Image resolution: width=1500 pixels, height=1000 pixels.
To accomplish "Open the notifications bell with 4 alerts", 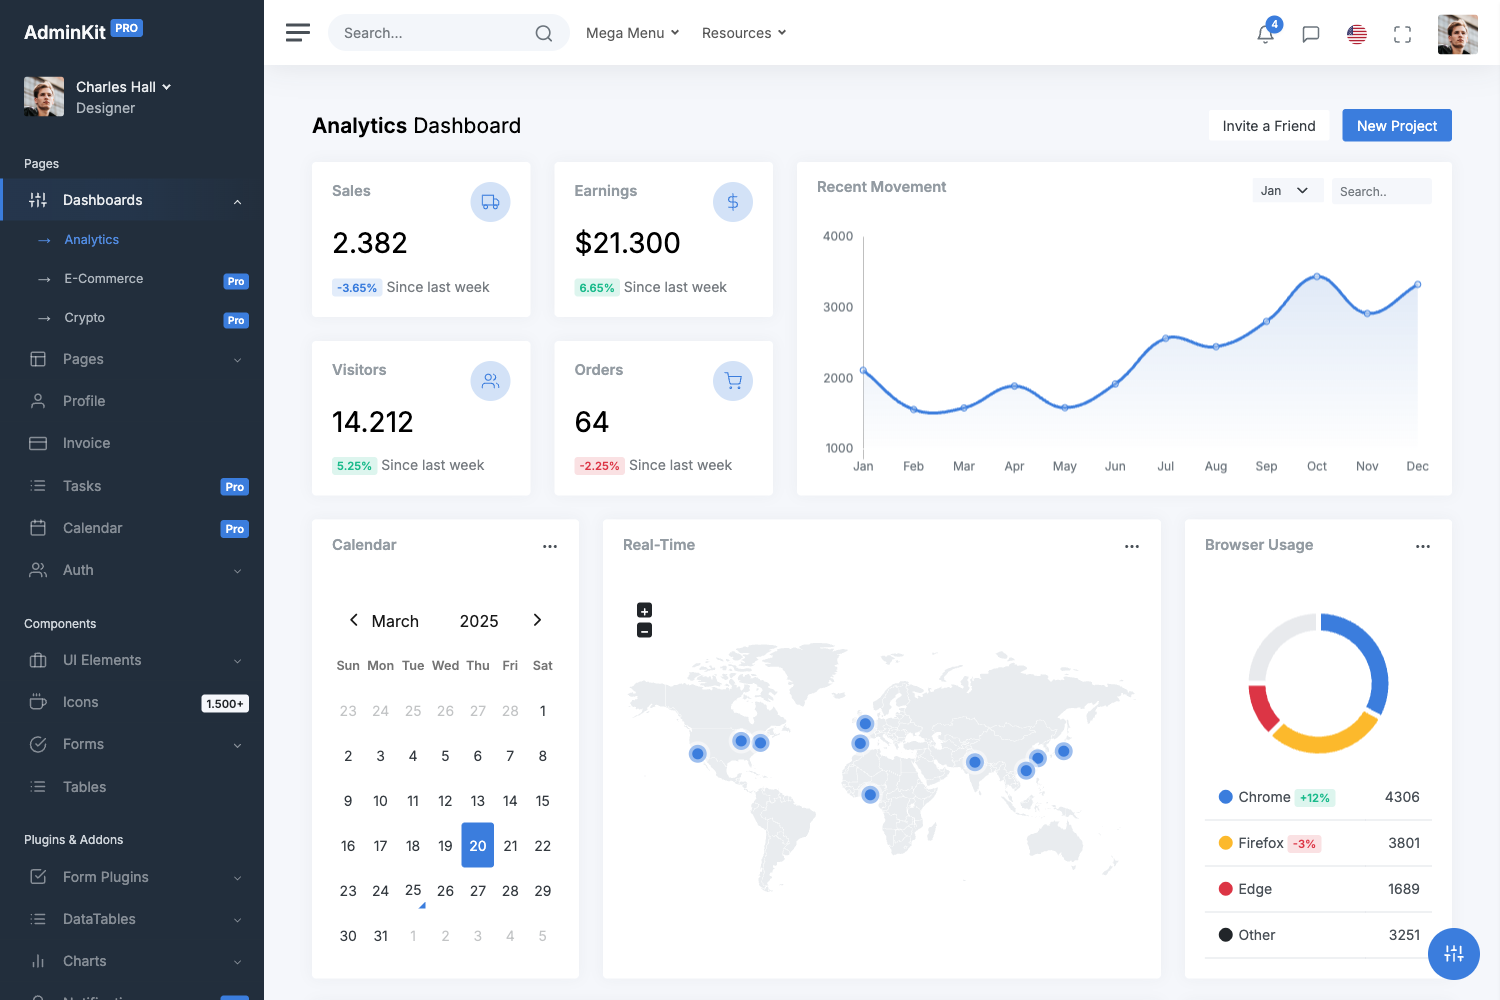I will tap(1264, 33).
